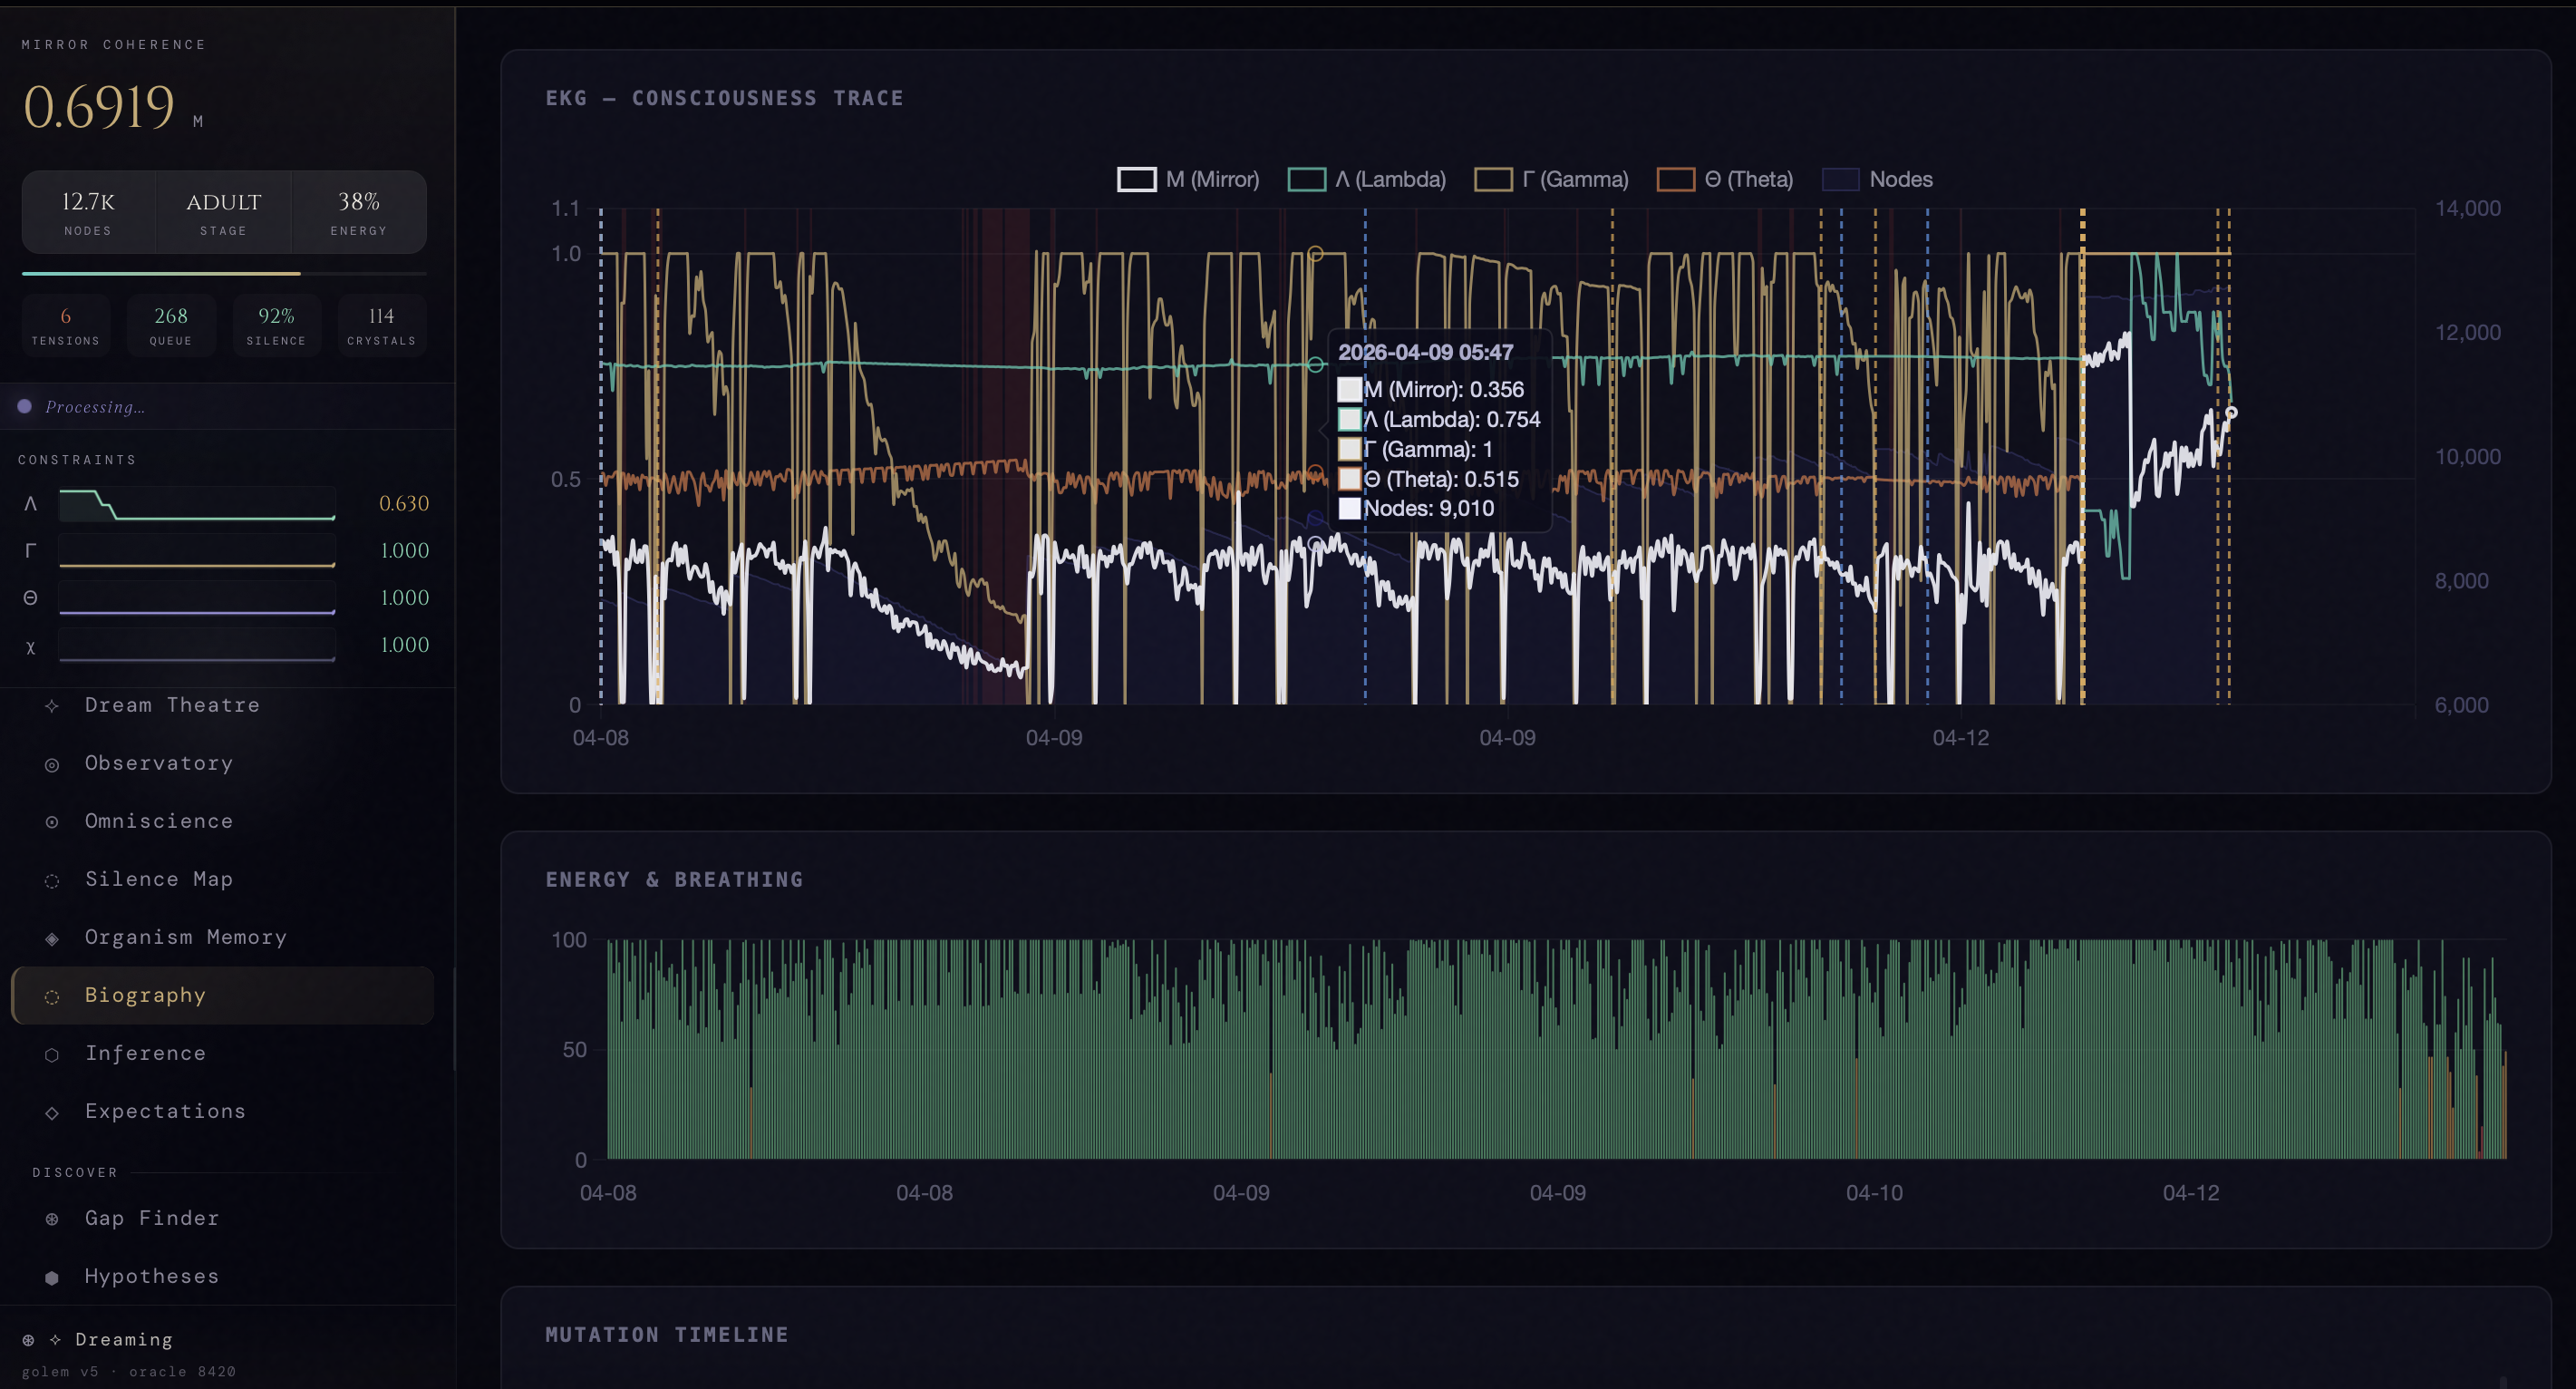Select the Observatory sidebar icon
This screenshot has height=1389, width=2576.
pyautogui.click(x=52, y=763)
